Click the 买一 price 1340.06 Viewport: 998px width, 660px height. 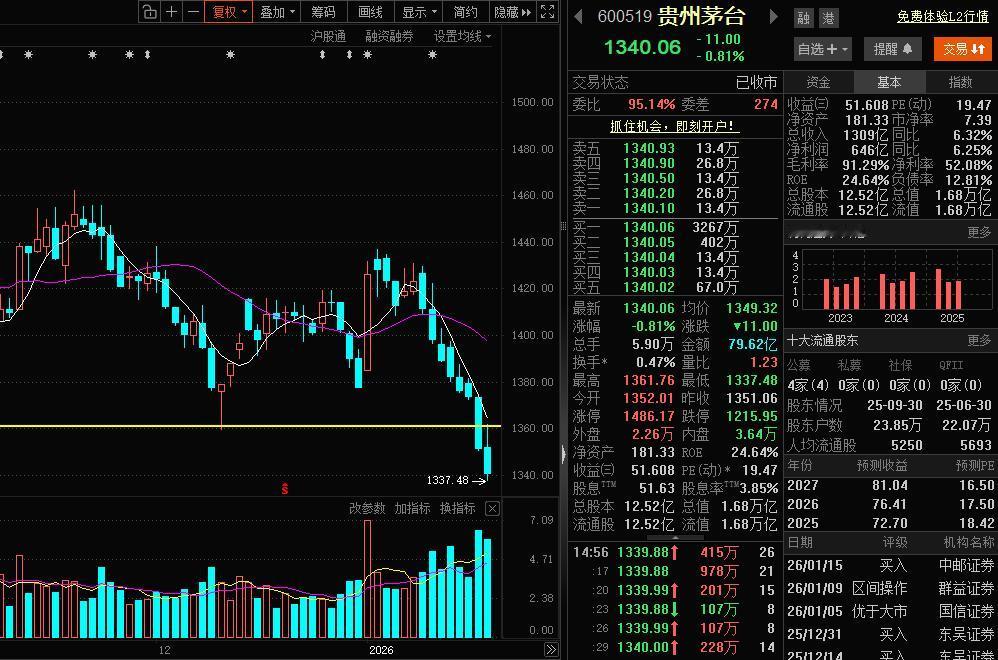click(649, 227)
